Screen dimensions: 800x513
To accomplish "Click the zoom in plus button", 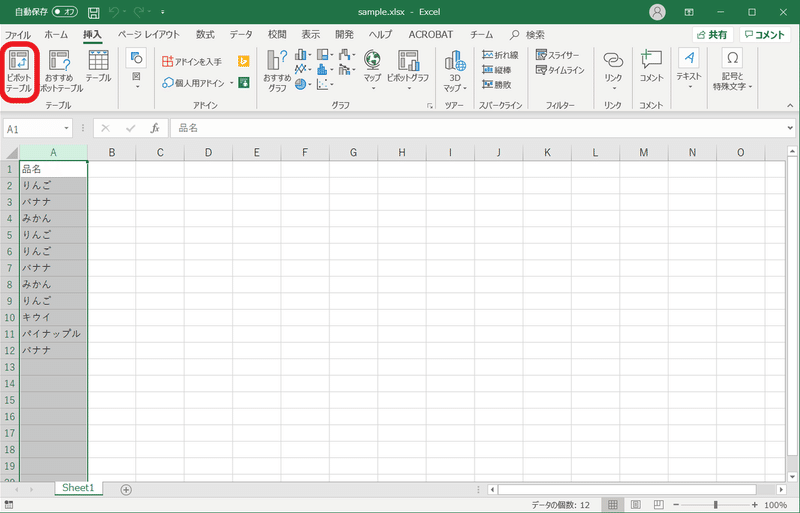I will (755, 505).
